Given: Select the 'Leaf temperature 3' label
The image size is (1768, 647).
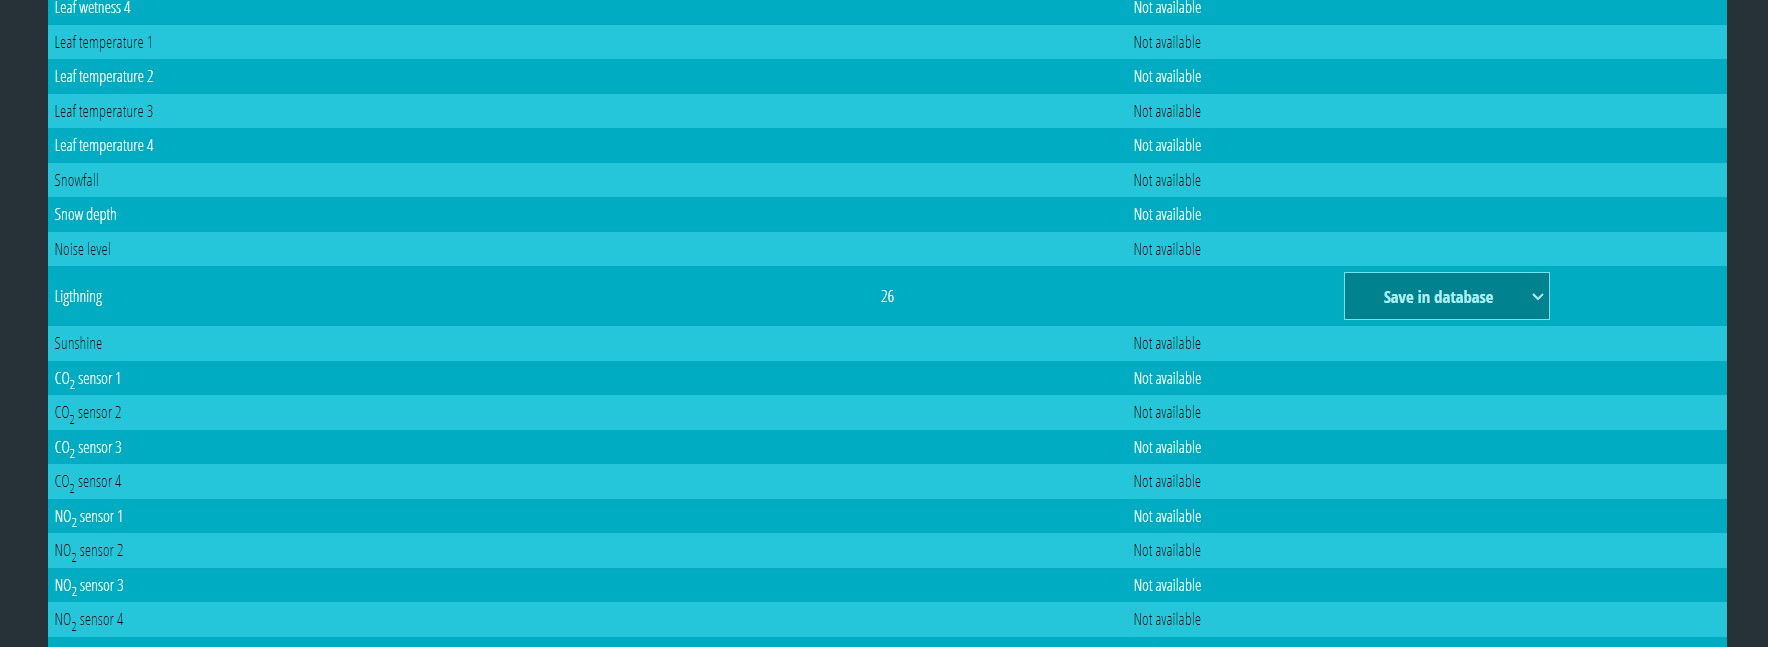Looking at the screenshot, I should pos(104,111).
